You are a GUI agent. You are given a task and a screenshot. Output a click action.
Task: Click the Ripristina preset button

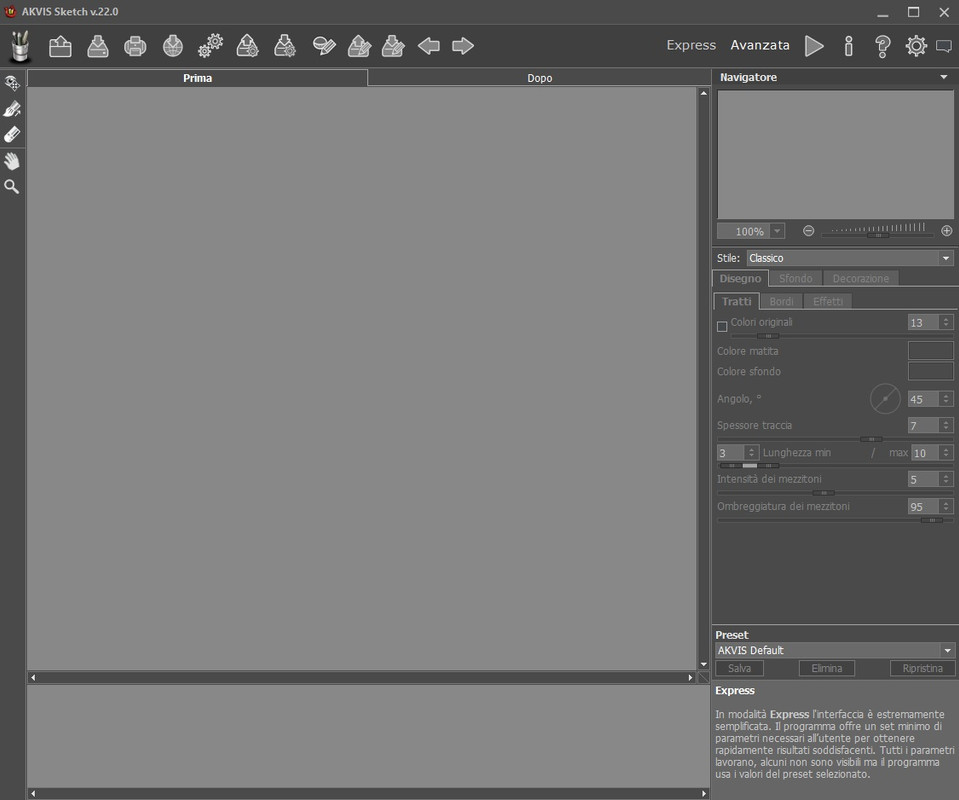pos(922,669)
